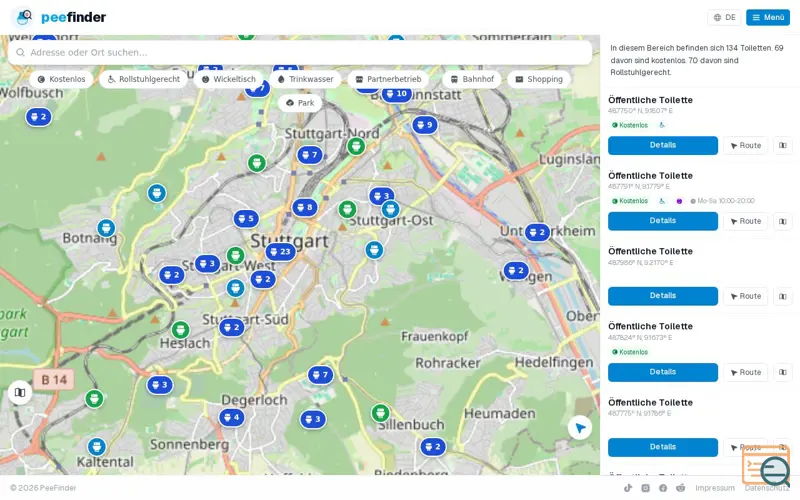Open the Reddit link in footer
The image size is (800, 500).
point(680,488)
